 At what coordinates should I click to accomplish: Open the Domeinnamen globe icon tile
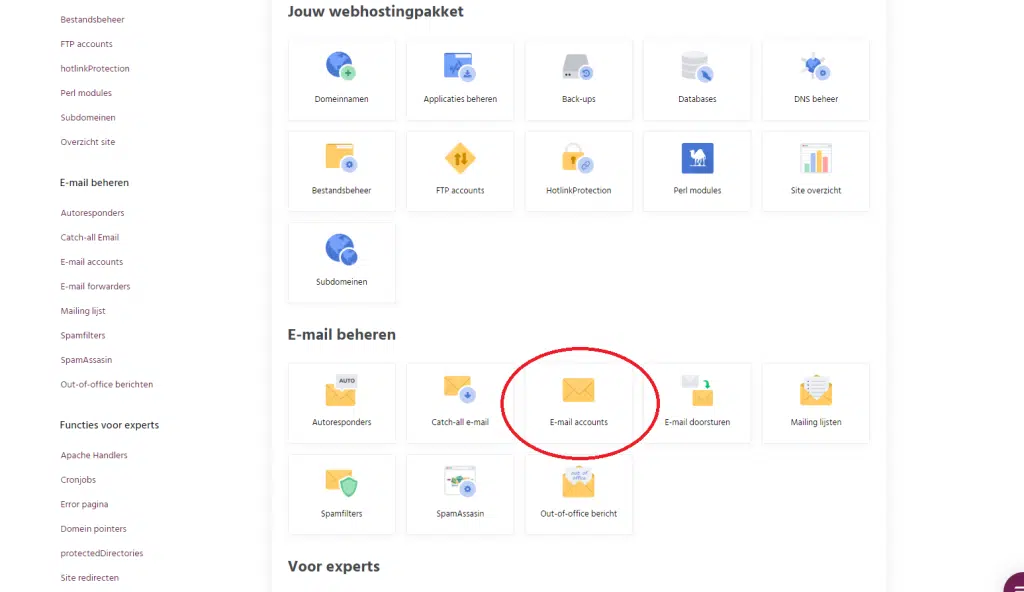pyautogui.click(x=341, y=67)
